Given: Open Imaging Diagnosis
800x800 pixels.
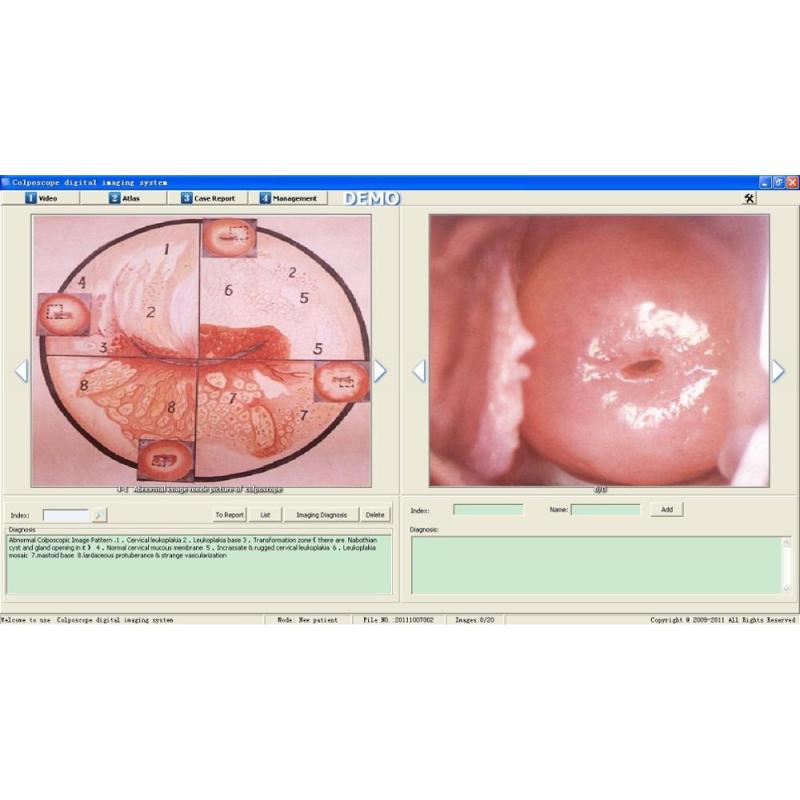Looking at the screenshot, I should (321, 515).
